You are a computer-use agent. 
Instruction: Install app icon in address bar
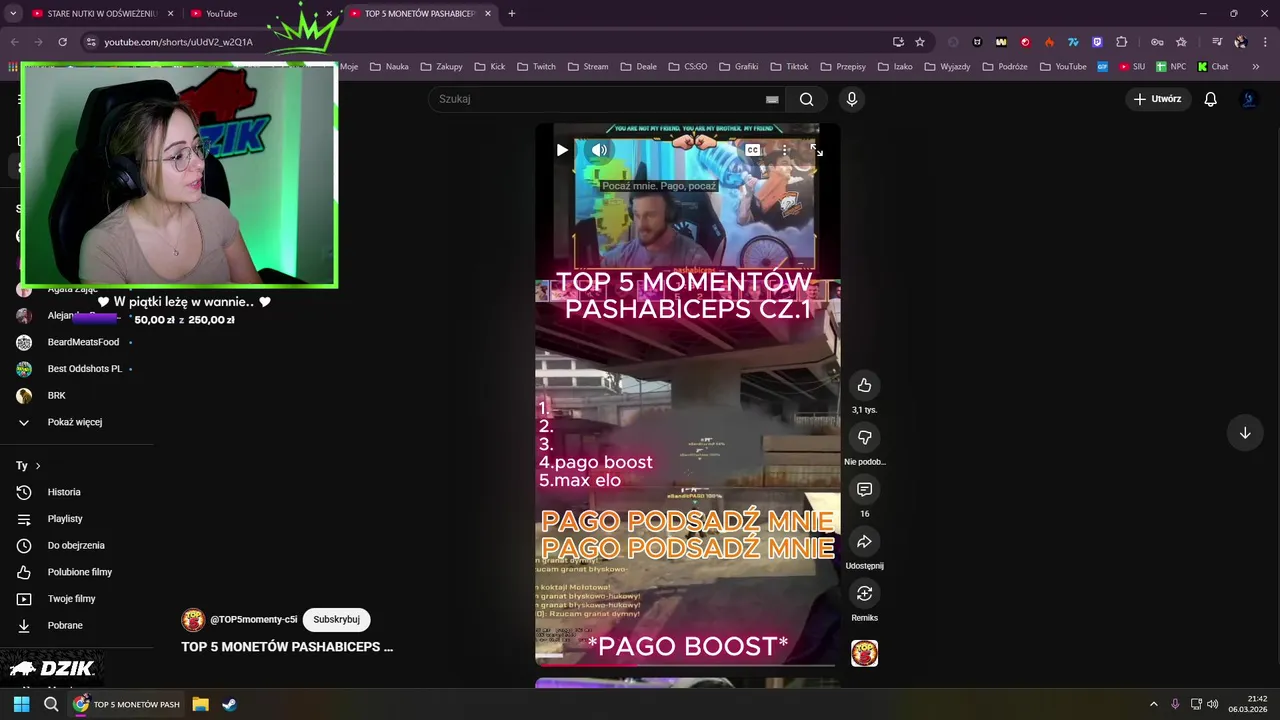coord(898,42)
